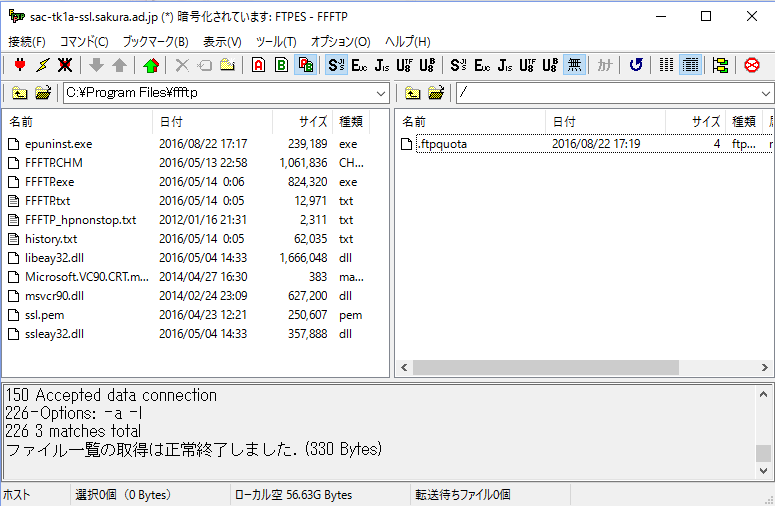775x506 pixels.
Task: Open the コマンド(C) menu
Action: click(84, 42)
